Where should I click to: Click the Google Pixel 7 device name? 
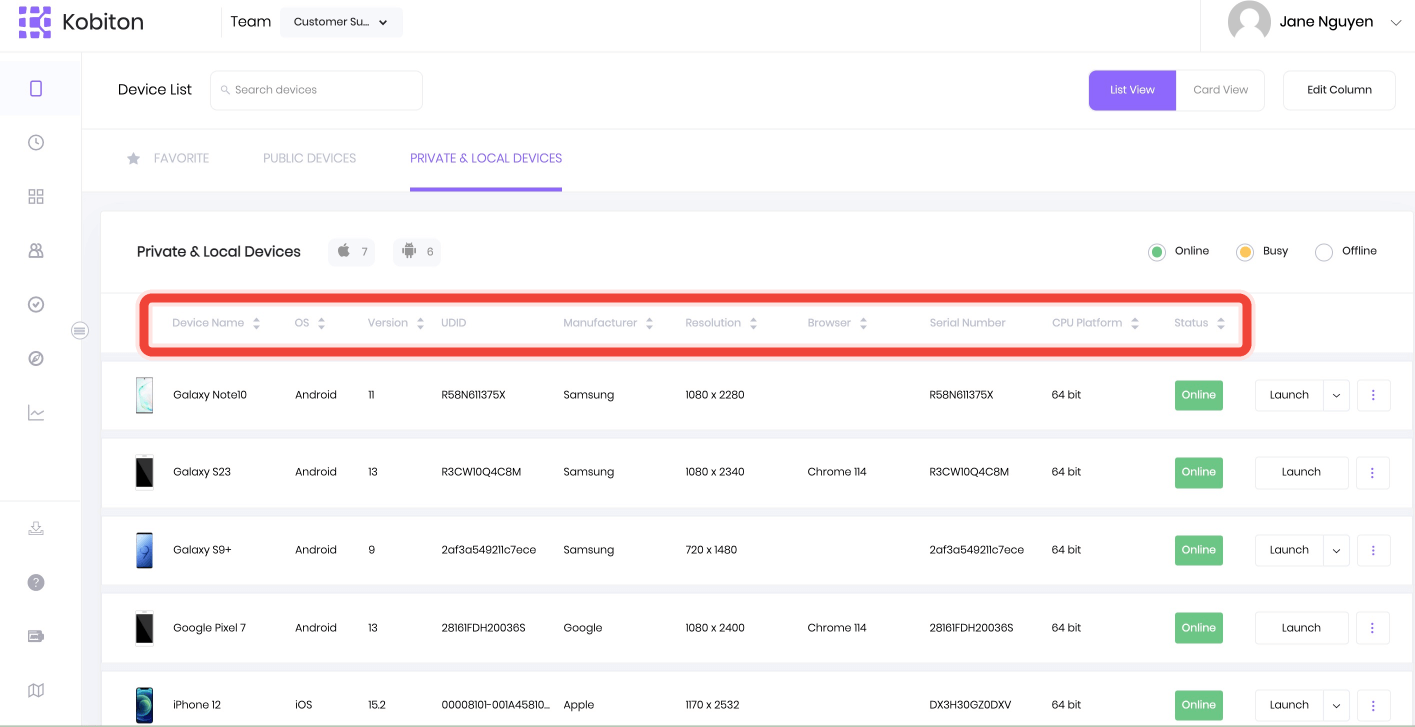pyautogui.click(x=209, y=628)
